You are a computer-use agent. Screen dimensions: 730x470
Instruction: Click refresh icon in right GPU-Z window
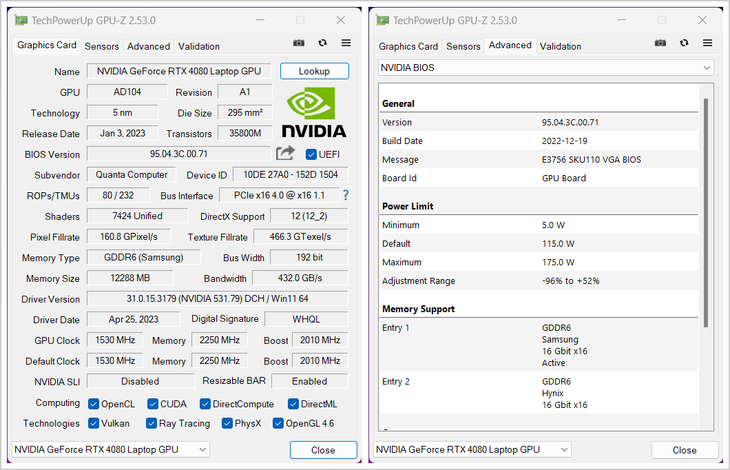tap(684, 43)
